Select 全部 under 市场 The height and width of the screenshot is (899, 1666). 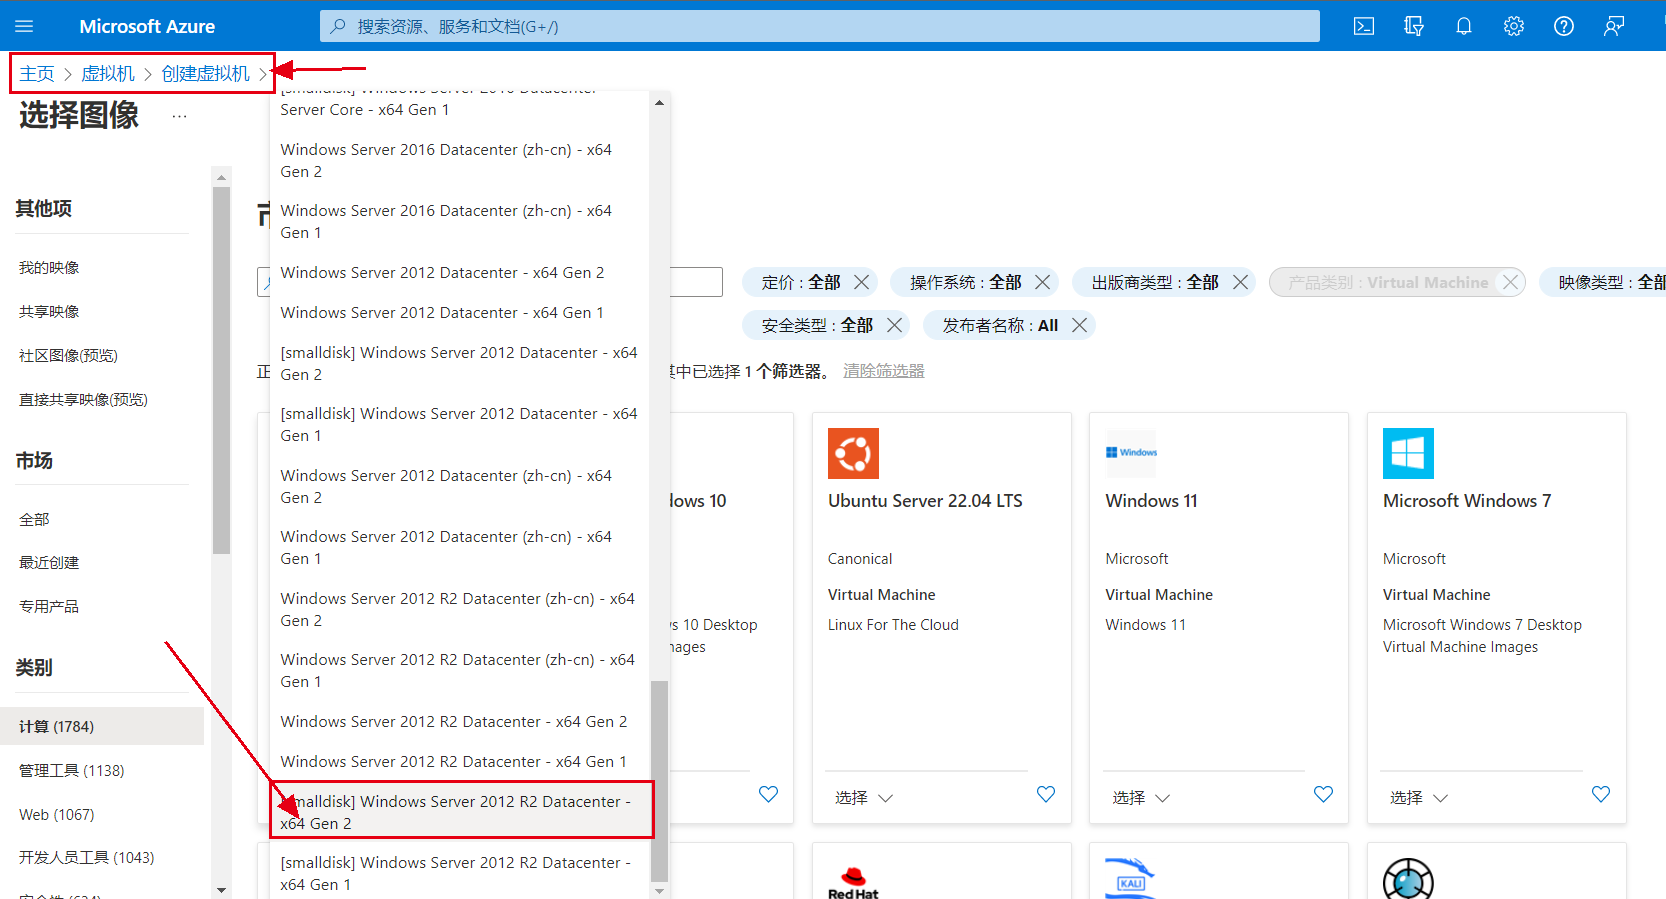click(34, 519)
